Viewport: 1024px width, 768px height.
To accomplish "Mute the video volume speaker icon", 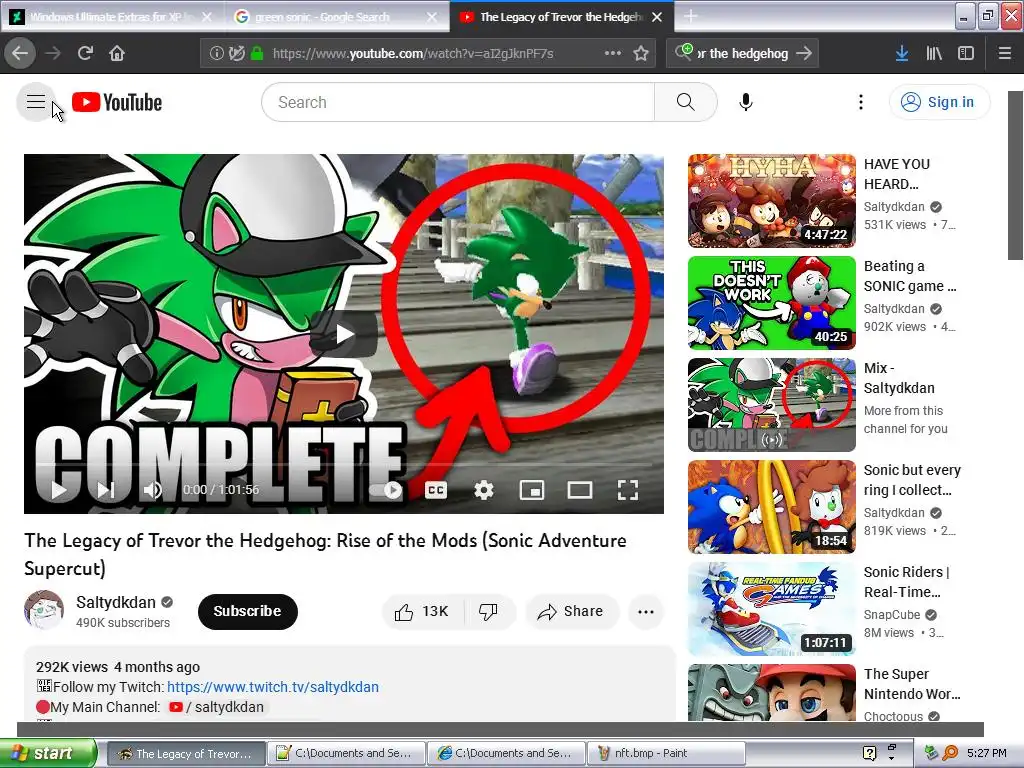I will click(x=153, y=490).
